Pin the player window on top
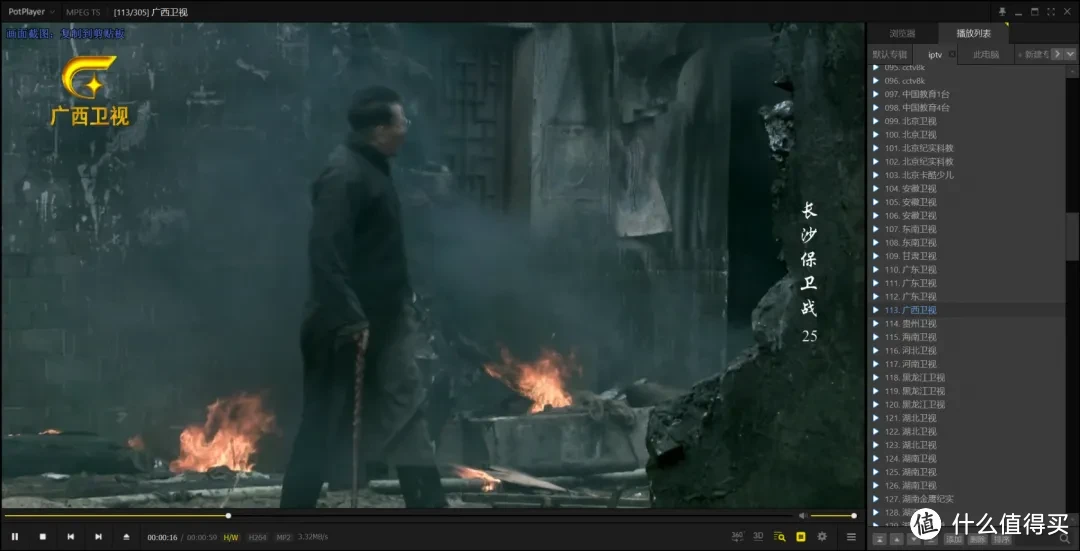Screen dimensions: 1080x551 (x=1002, y=11)
